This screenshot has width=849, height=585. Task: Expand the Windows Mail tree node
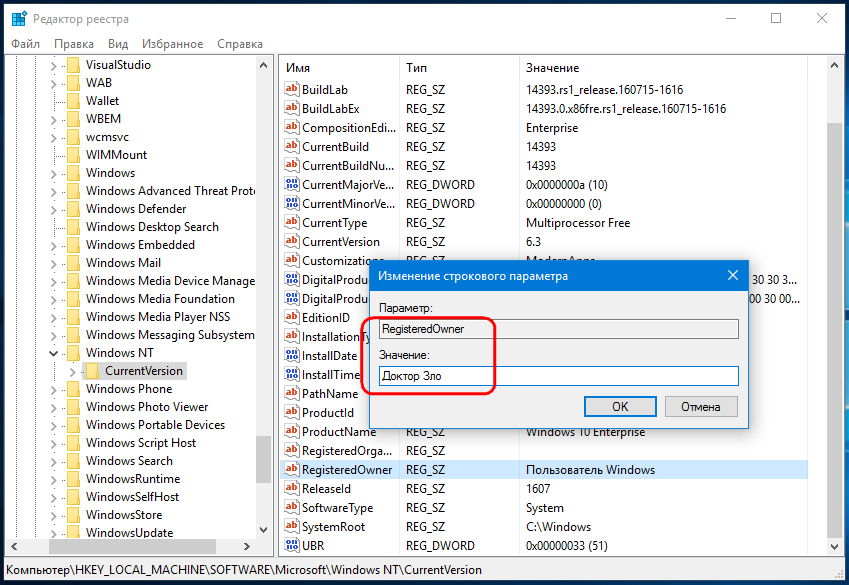[x=54, y=263]
